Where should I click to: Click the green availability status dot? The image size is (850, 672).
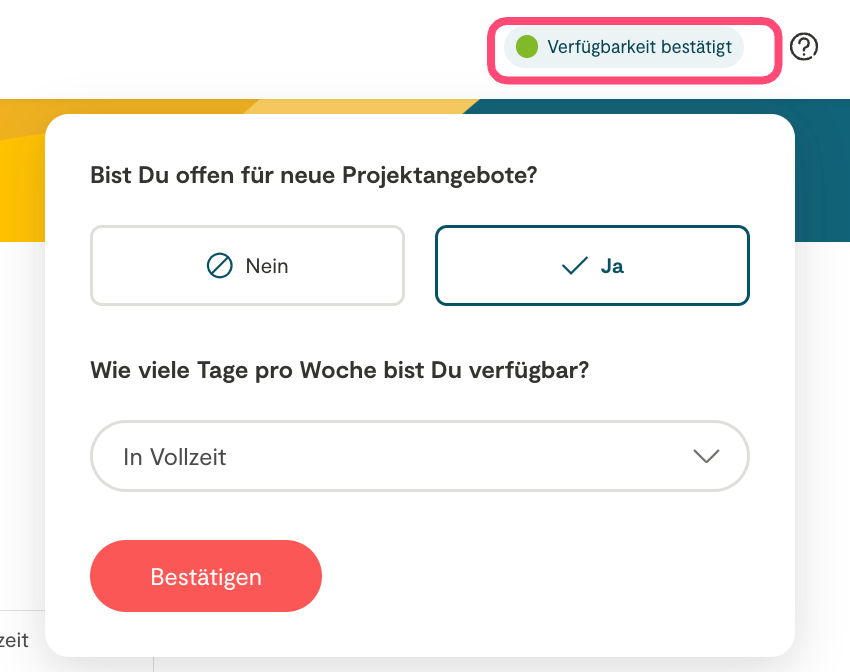pyautogui.click(x=527, y=47)
